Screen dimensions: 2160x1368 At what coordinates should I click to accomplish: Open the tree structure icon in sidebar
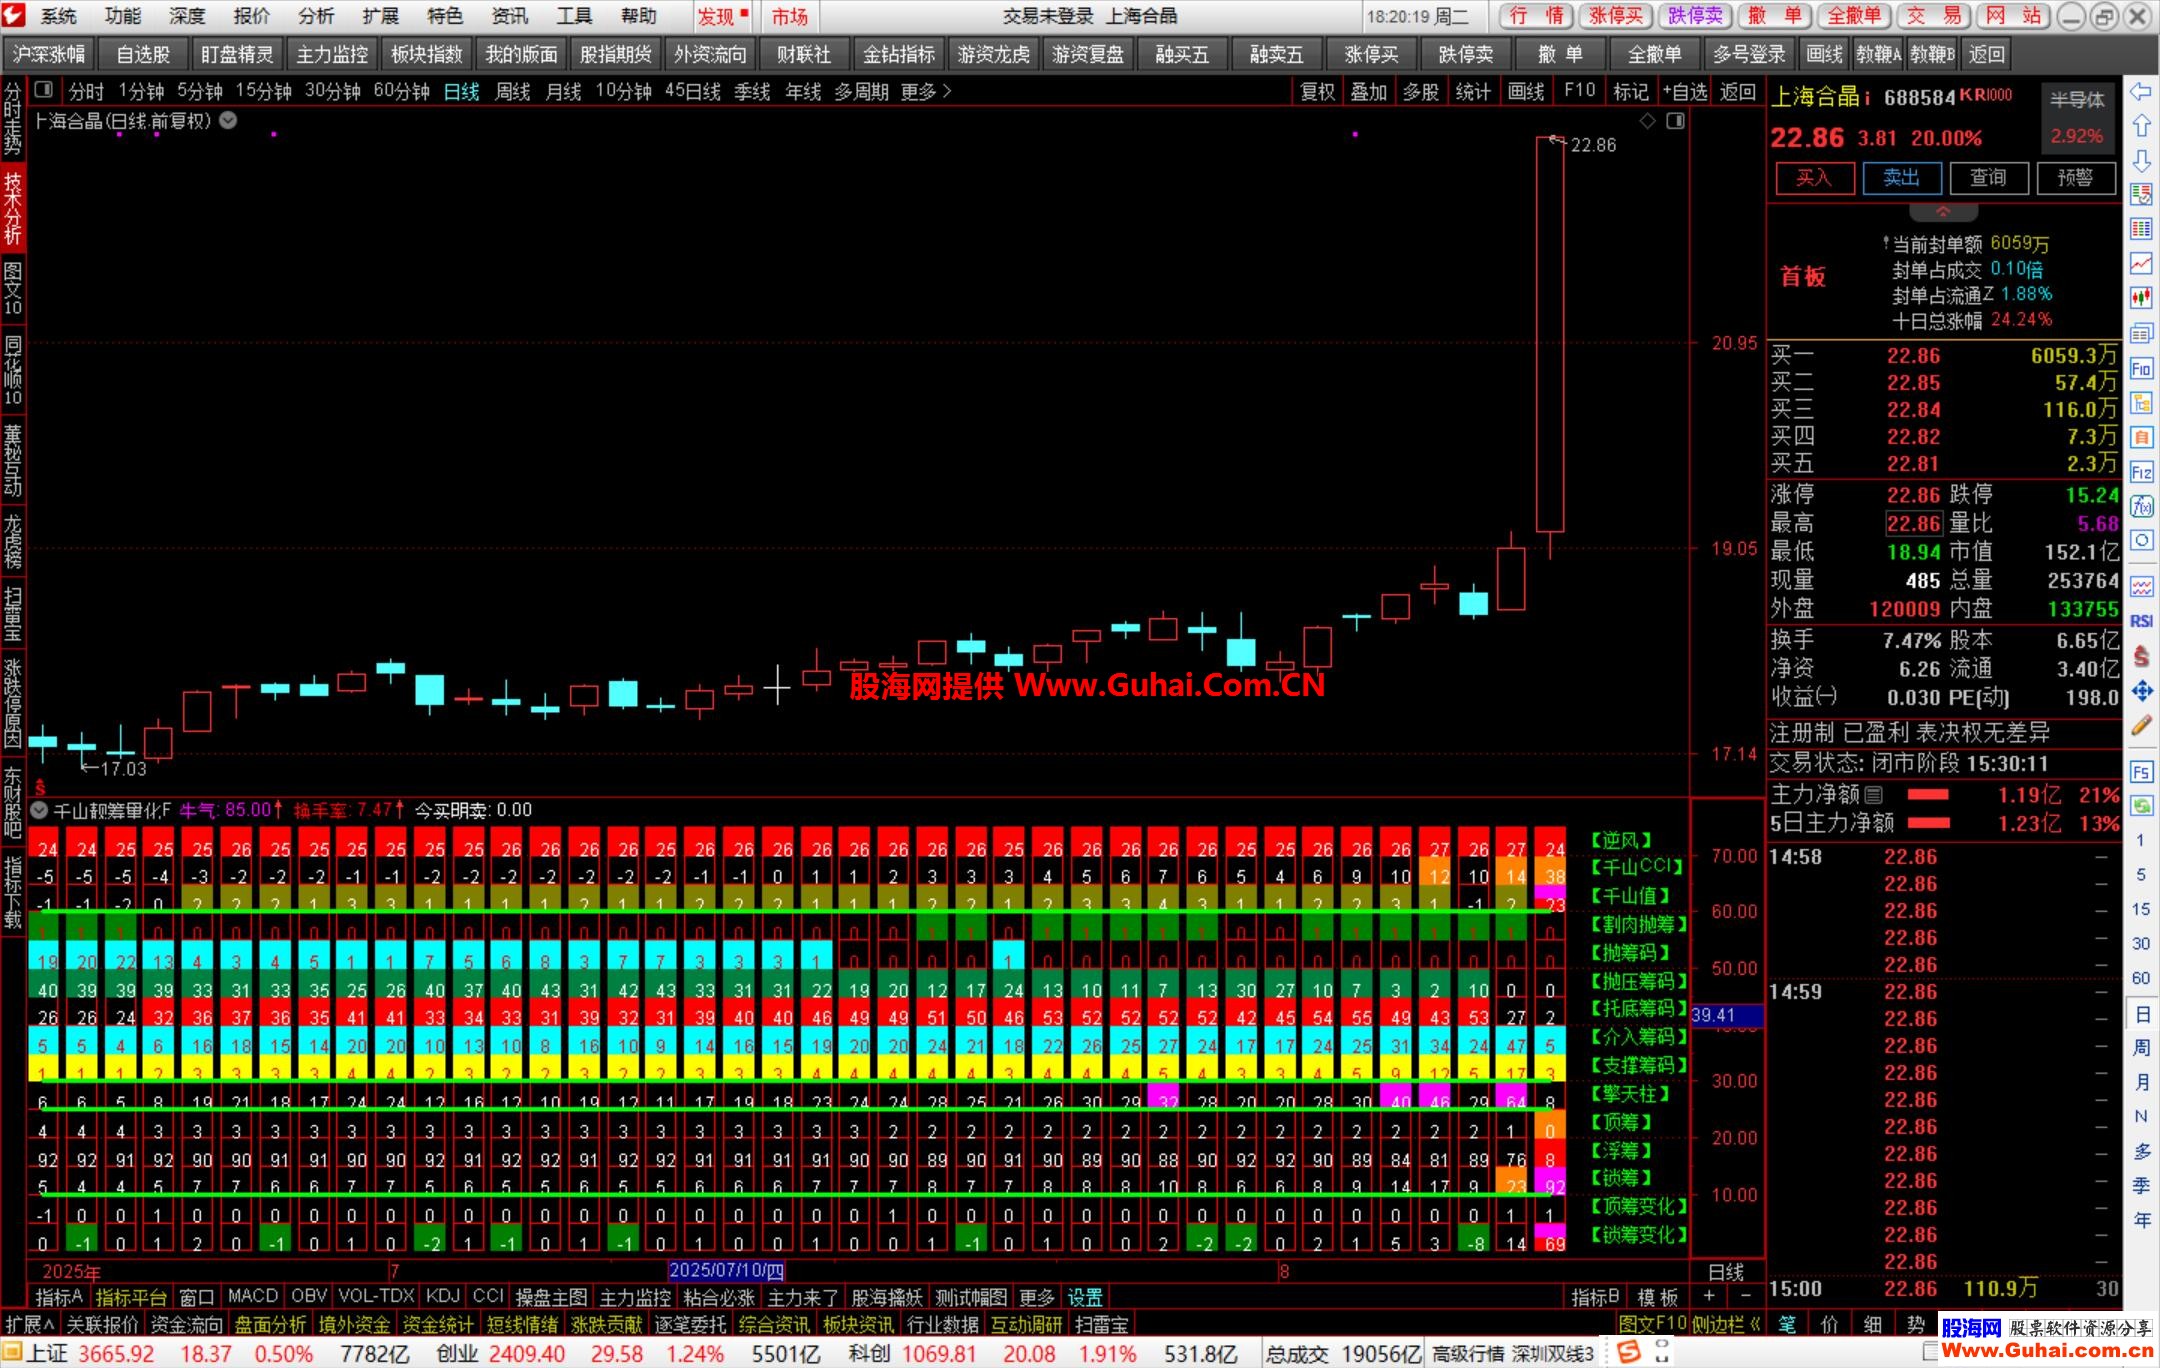[x=2140, y=403]
